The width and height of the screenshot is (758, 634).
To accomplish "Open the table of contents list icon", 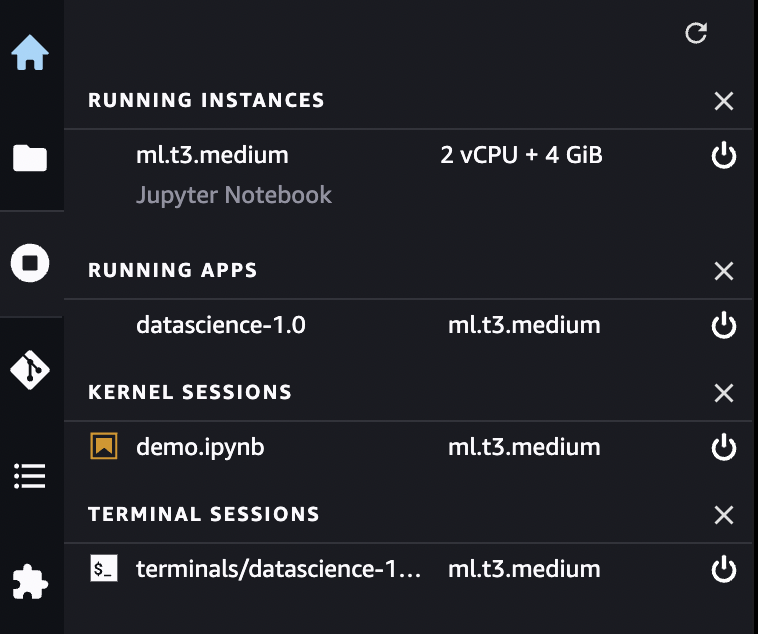I will (x=30, y=476).
